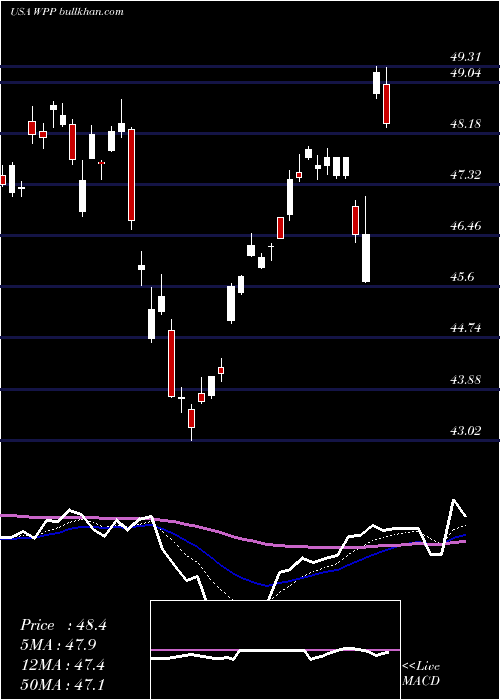
Task: Click the lowest candlestick touching the 43.02 line
Action: point(192,422)
